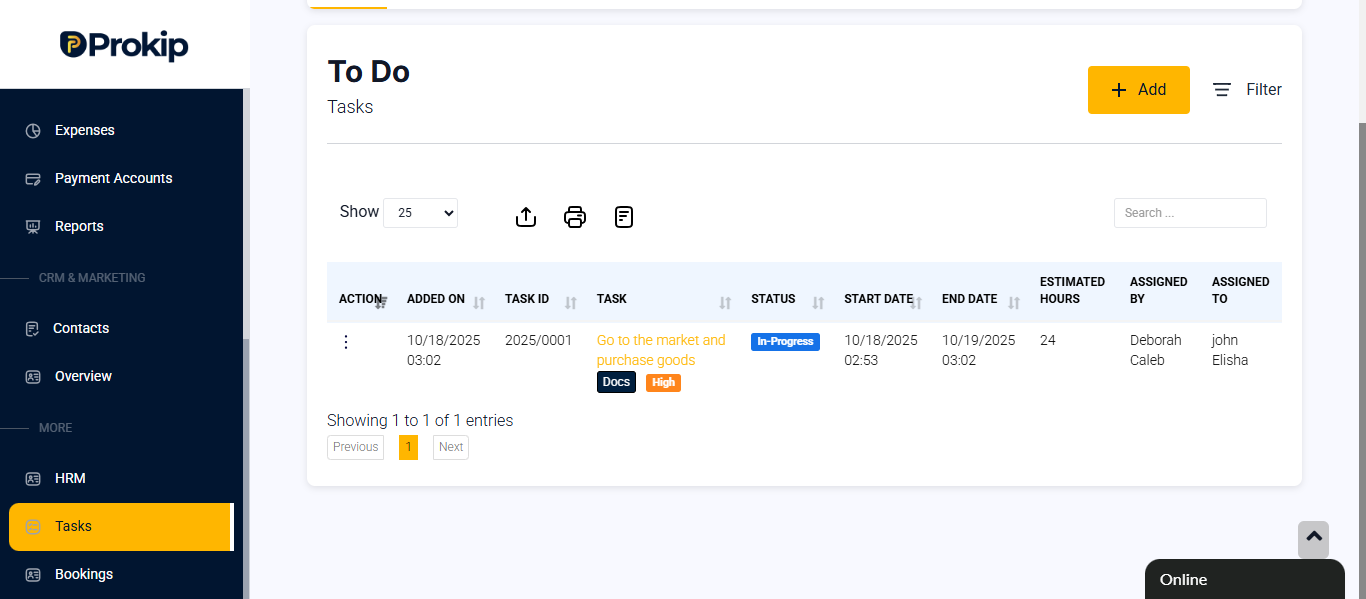
Task: Click the Reports presentation icon
Action: tap(33, 227)
